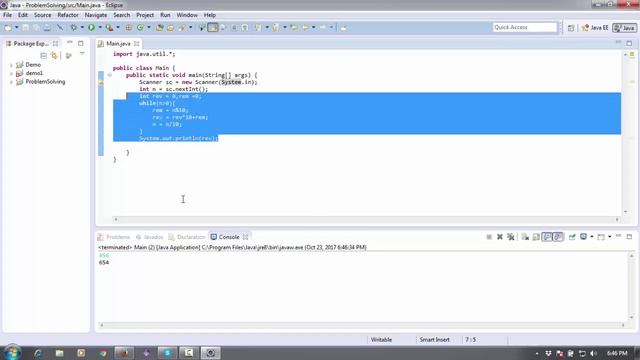Expand the demo1 project

click(11, 73)
